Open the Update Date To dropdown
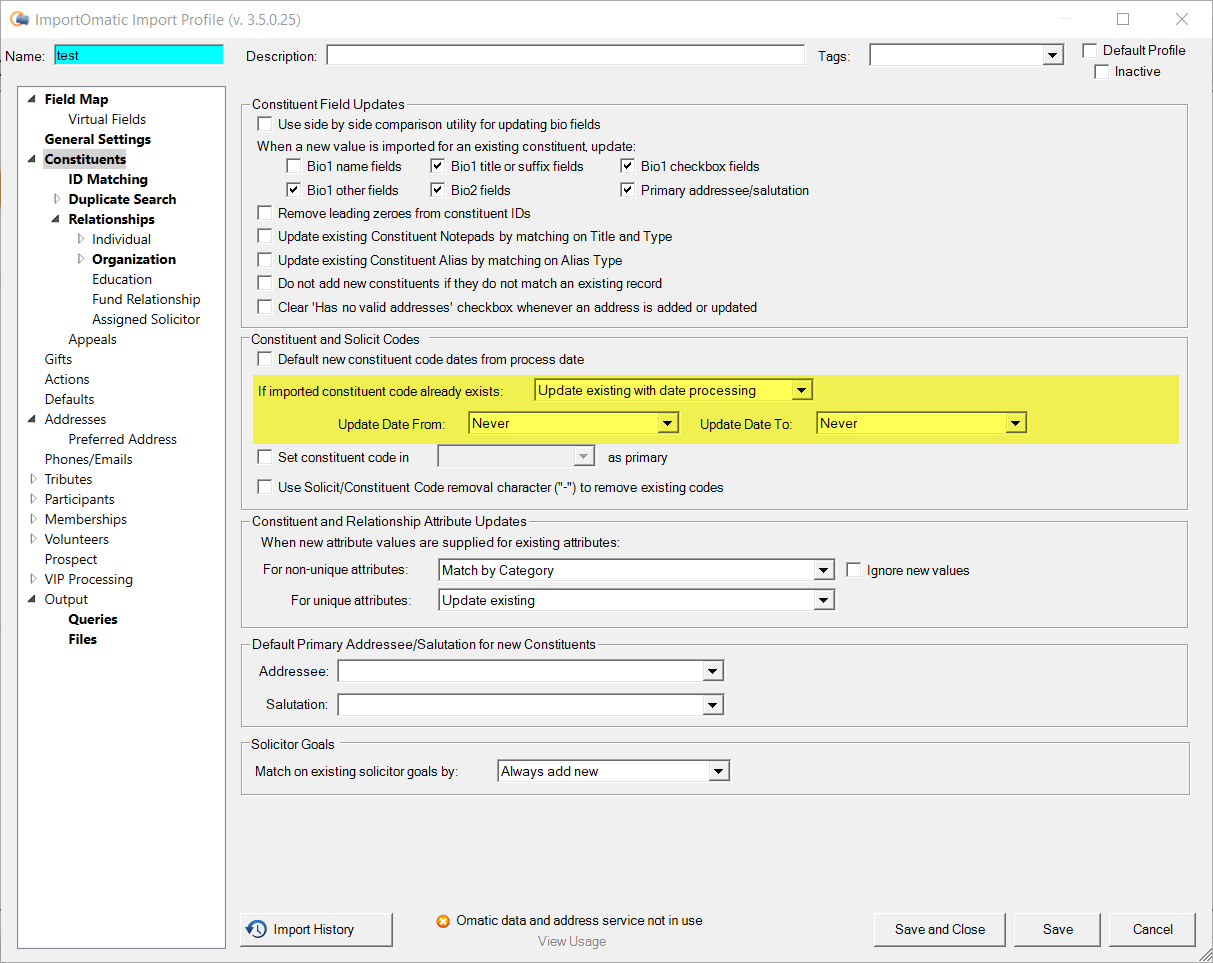Screen dimensions: 1213x963 pos(1016,424)
